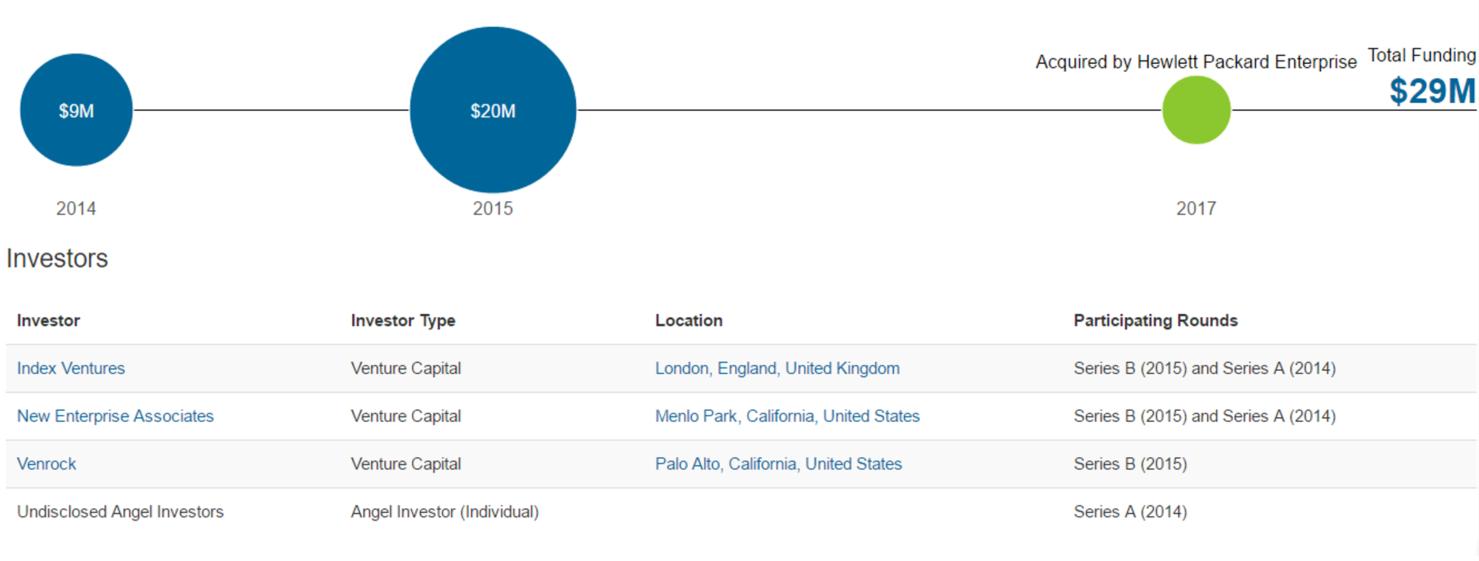Screen dimensions: 1479x561
Task: Click the 2015 year label on timeline
Action: click(493, 208)
